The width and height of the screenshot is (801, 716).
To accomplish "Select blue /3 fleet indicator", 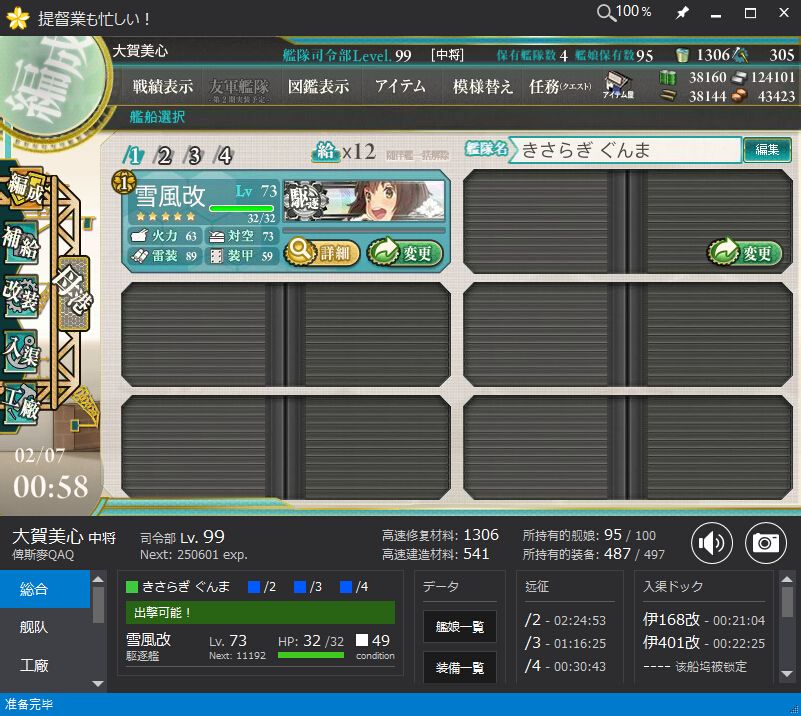I will pyautogui.click(x=308, y=586).
